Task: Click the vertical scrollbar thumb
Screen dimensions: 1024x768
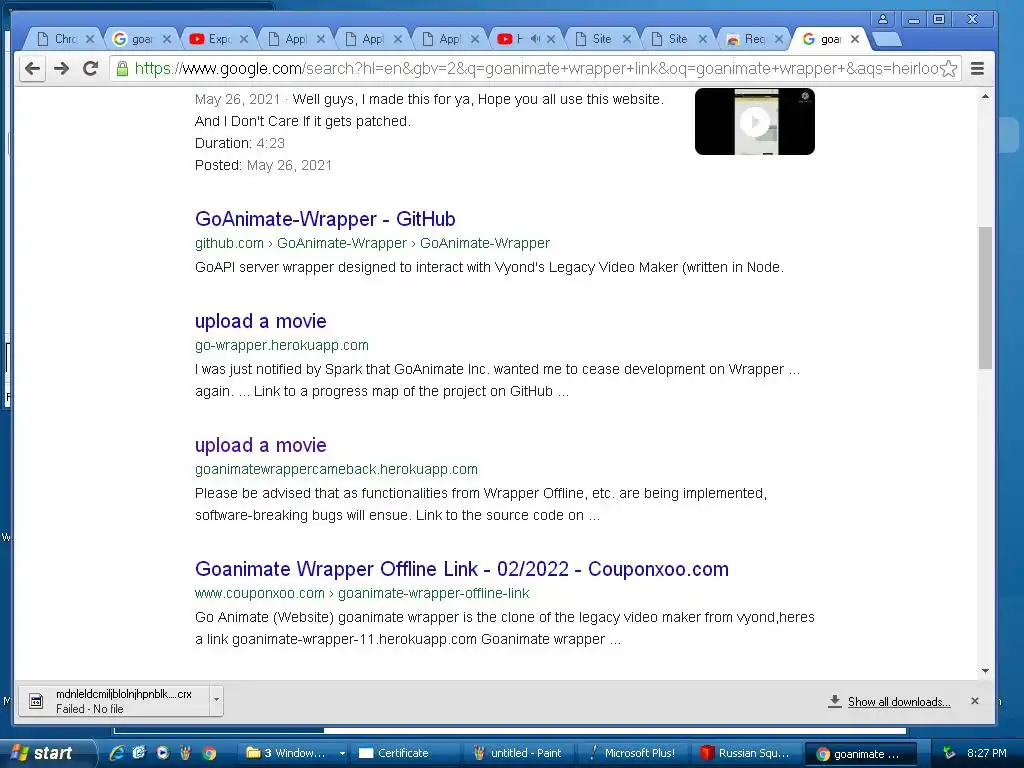Action: [x=985, y=298]
